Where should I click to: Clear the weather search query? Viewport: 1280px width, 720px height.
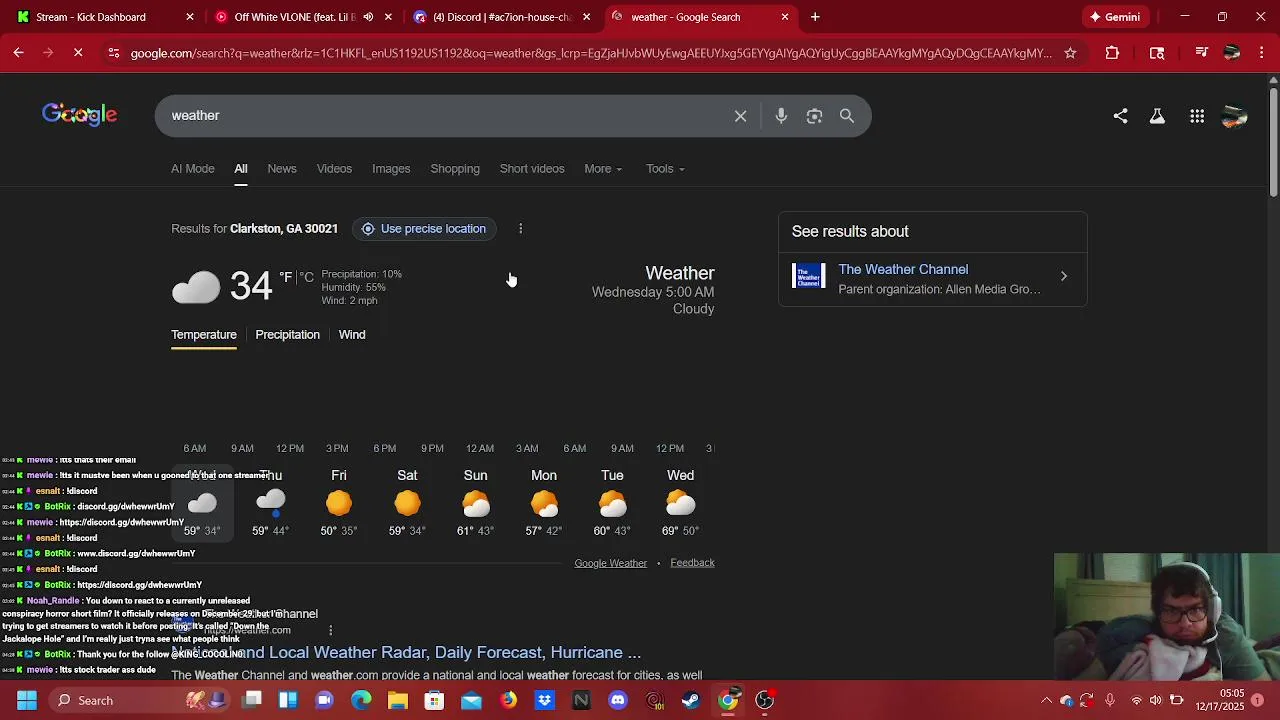click(740, 116)
